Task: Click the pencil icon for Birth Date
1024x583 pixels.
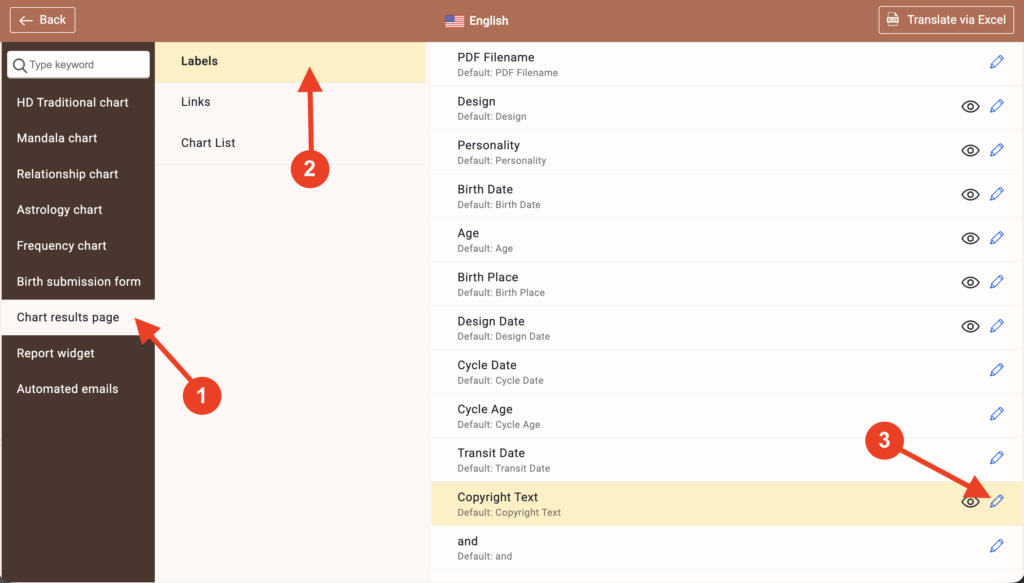Action: pos(996,194)
